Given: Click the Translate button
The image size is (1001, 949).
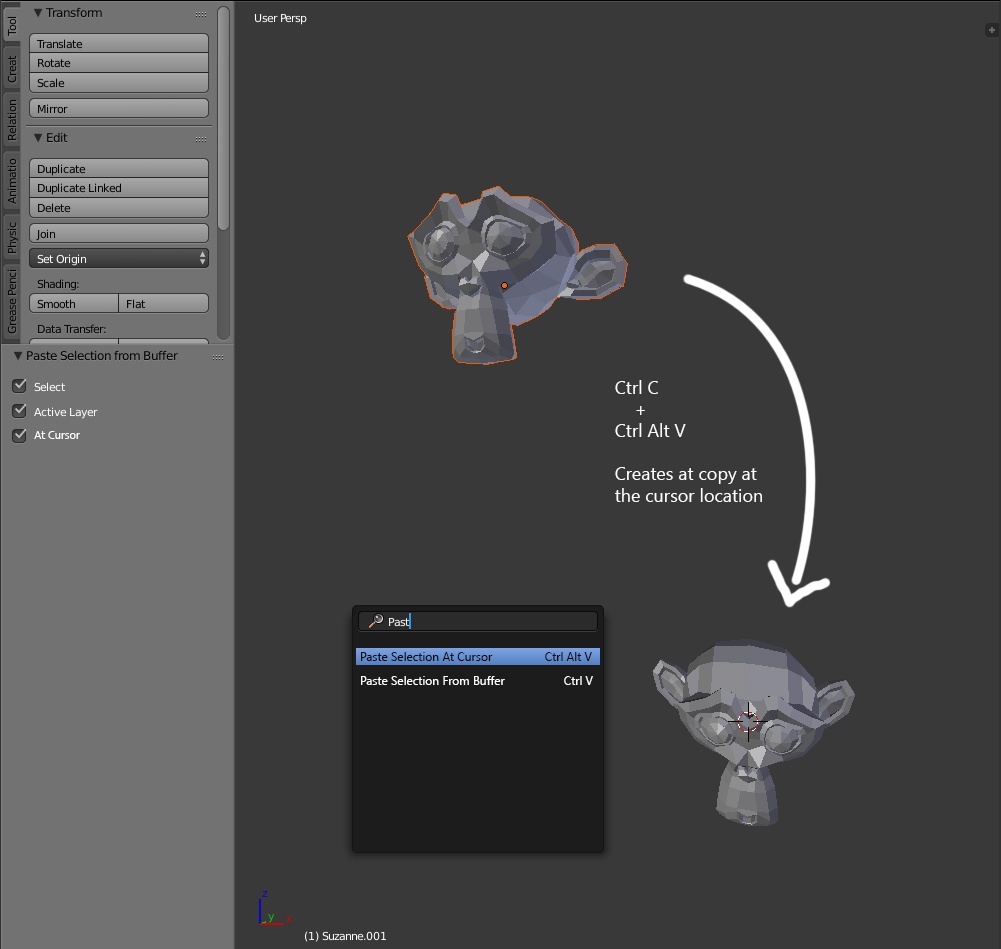Looking at the screenshot, I should pyautogui.click(x=119, y=43).
